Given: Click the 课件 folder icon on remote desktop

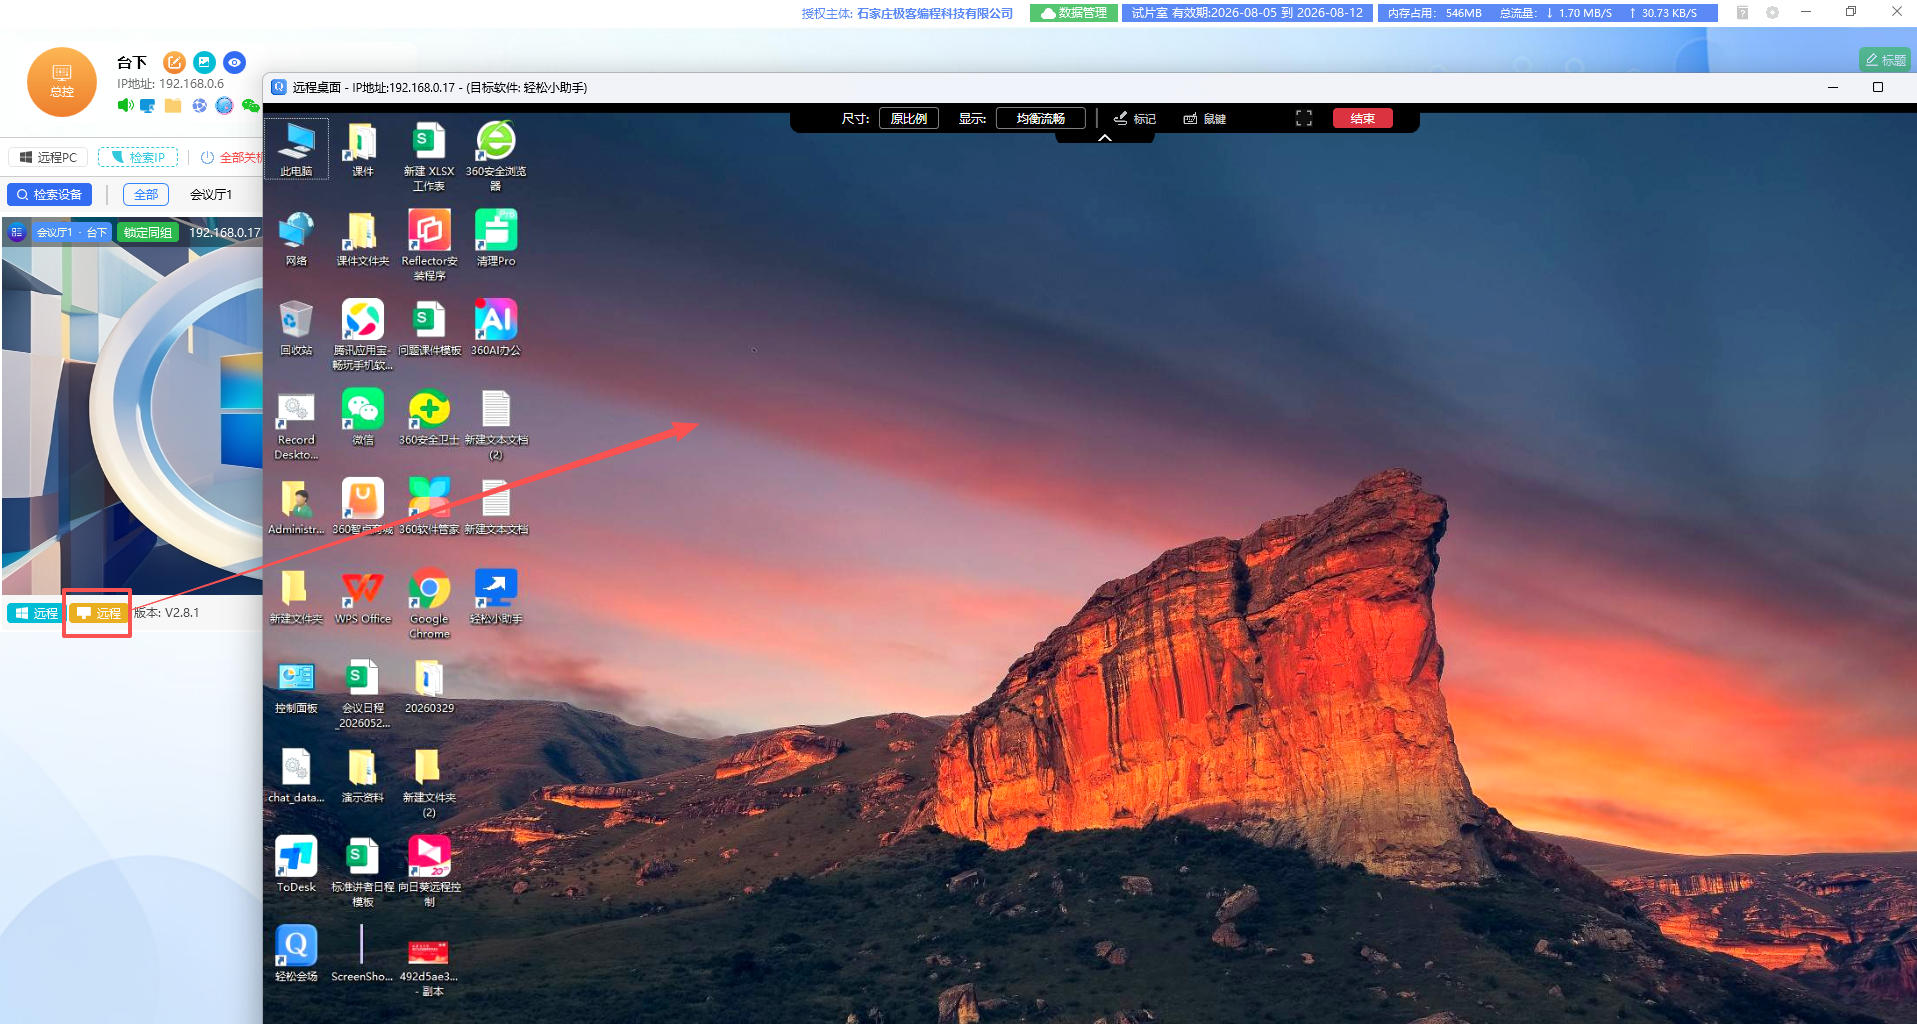Looking at the screenshot, I should (362, 149).
